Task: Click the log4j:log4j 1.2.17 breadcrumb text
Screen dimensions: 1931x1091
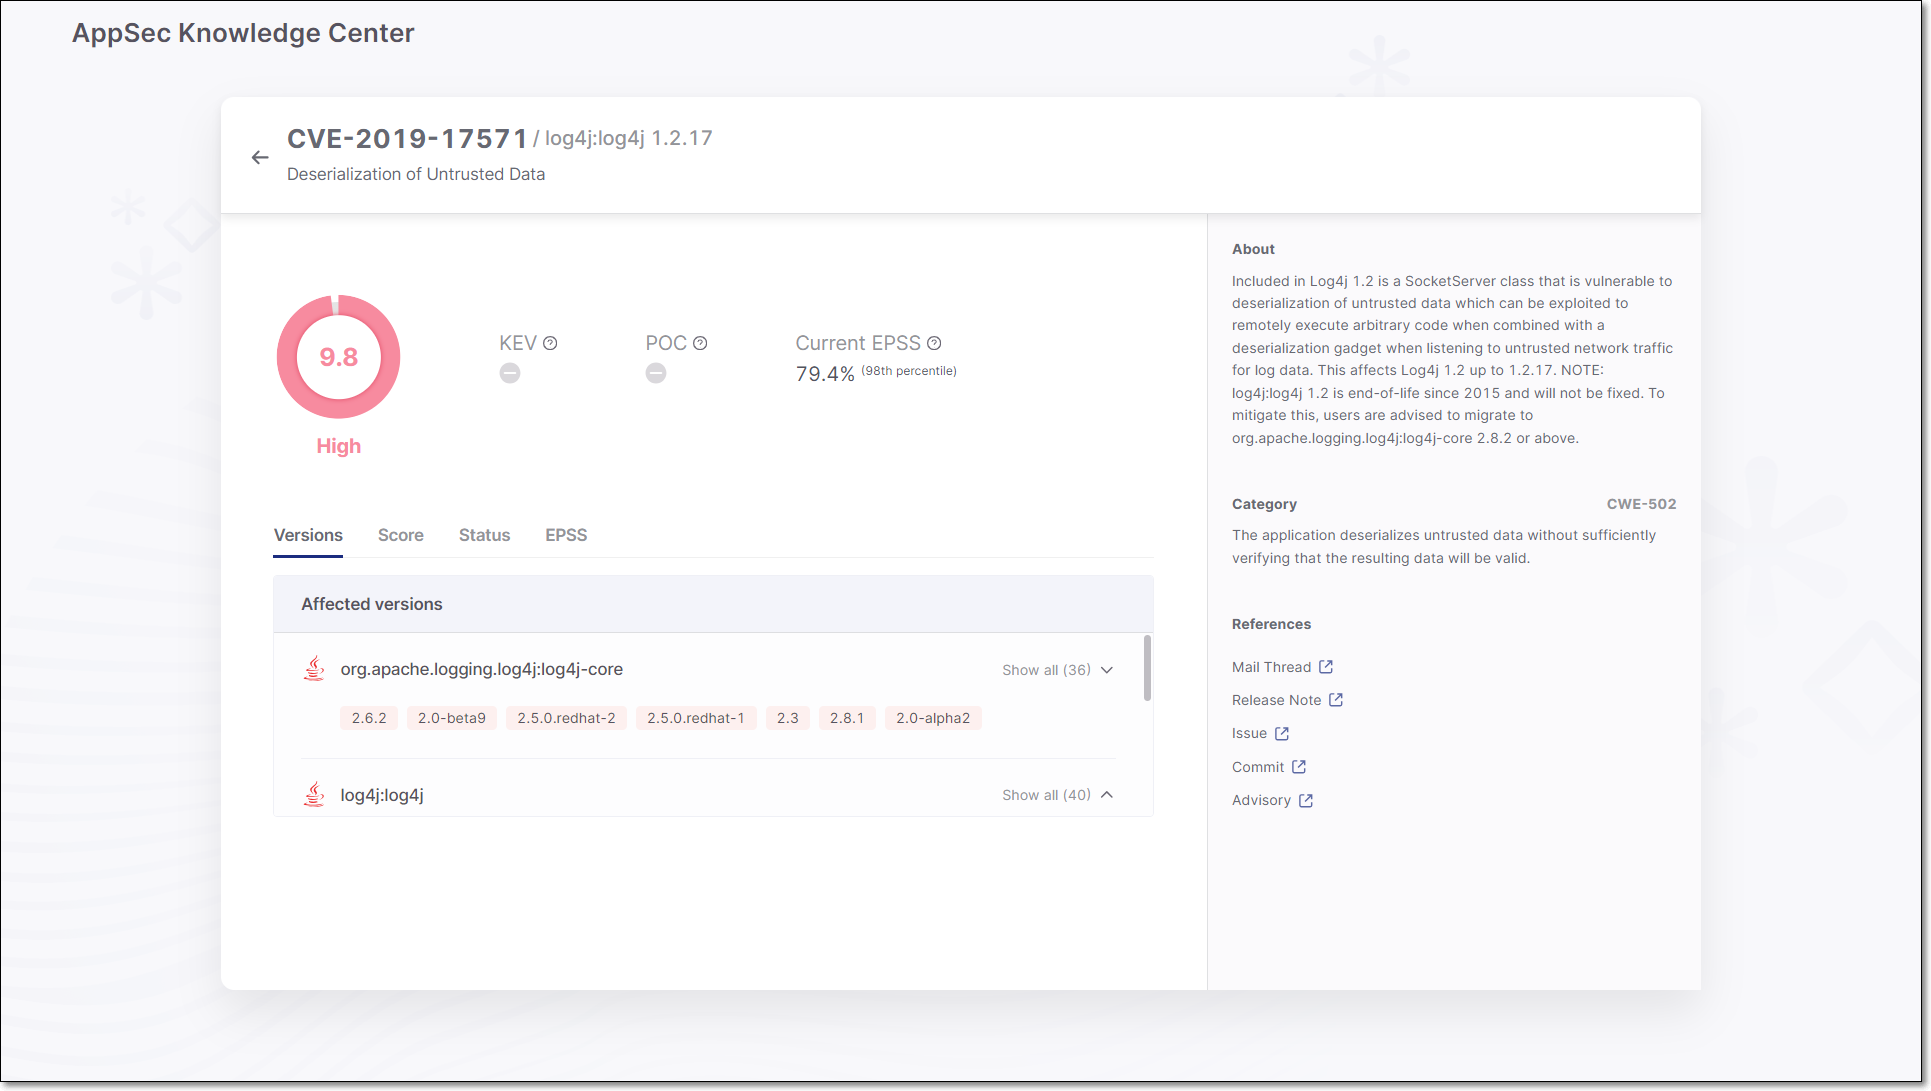Action: click(x=629, y=138)
